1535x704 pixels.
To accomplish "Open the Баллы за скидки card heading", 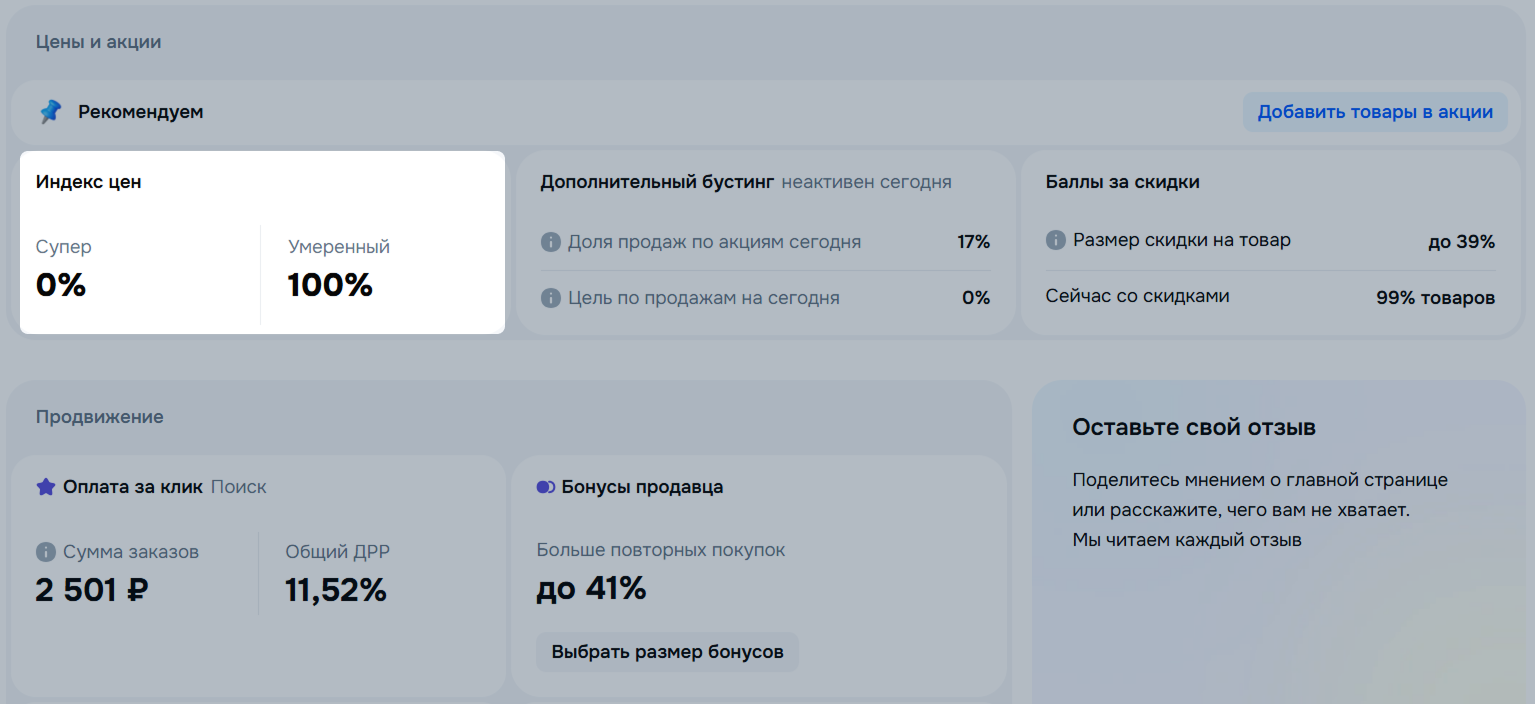I will [1122, 182].
